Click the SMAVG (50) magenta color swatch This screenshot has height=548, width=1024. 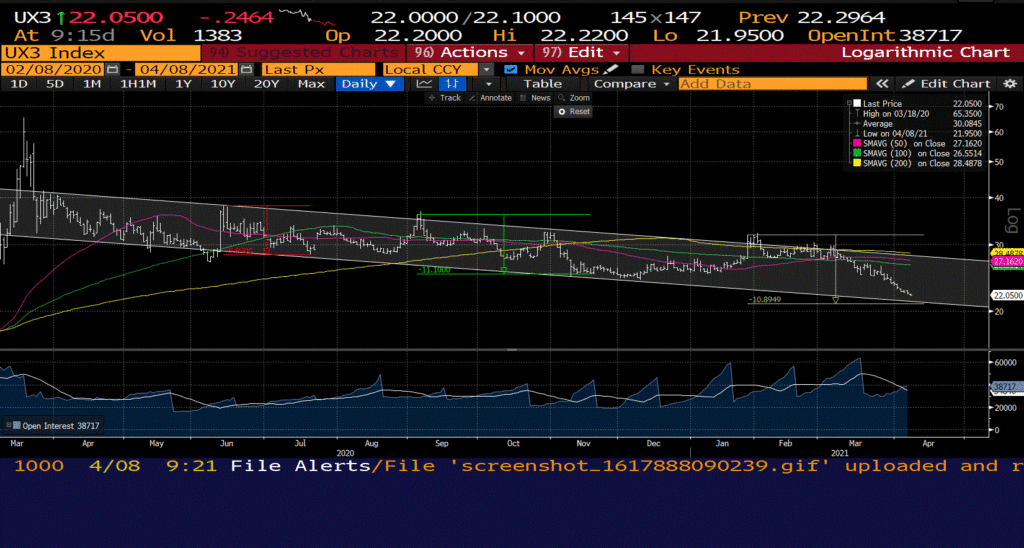click(x=857, y=143)
